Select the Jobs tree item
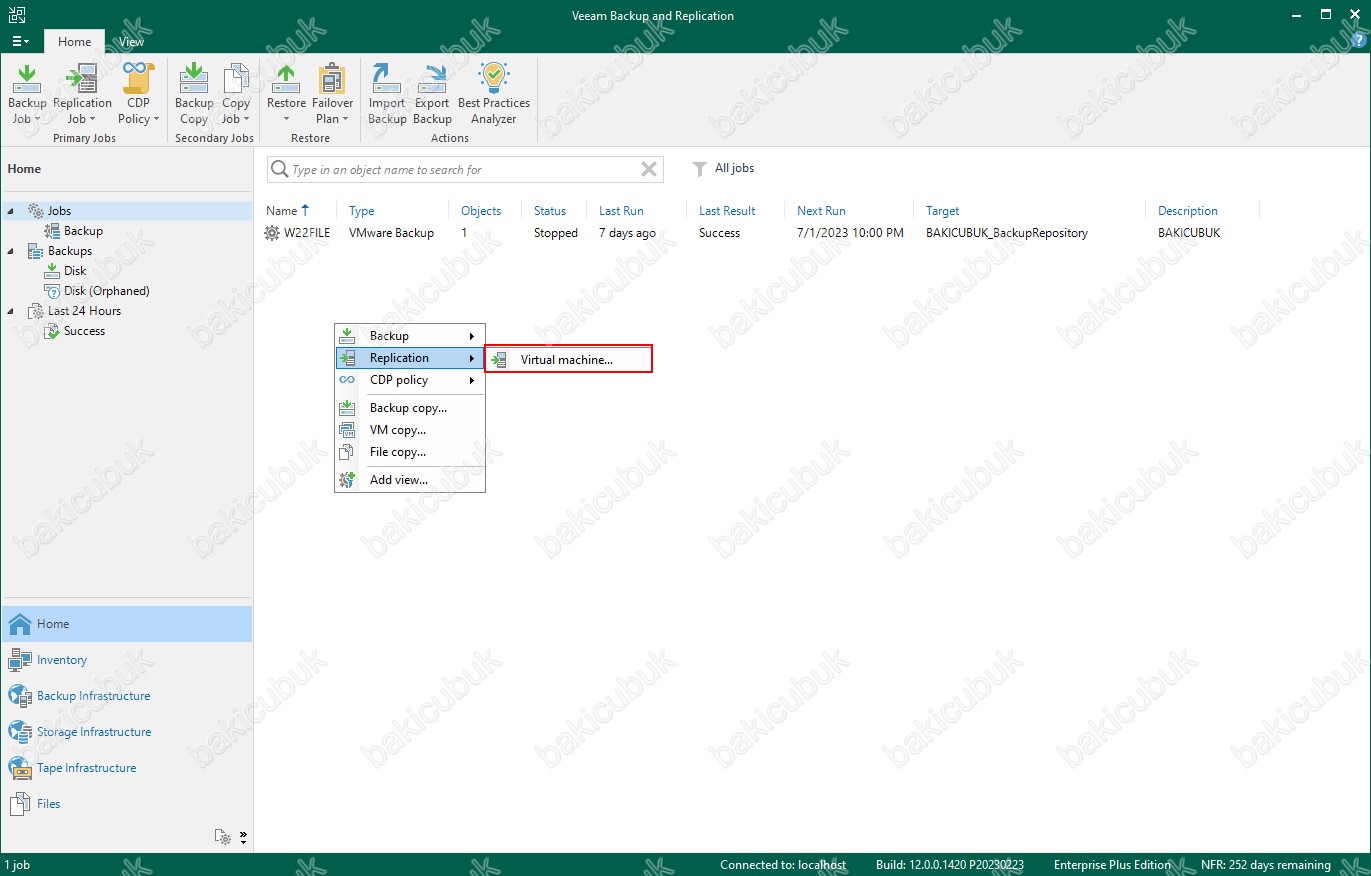Viewport: 1371px width, 876px height. pyautogui.click(x=59, y=211)
